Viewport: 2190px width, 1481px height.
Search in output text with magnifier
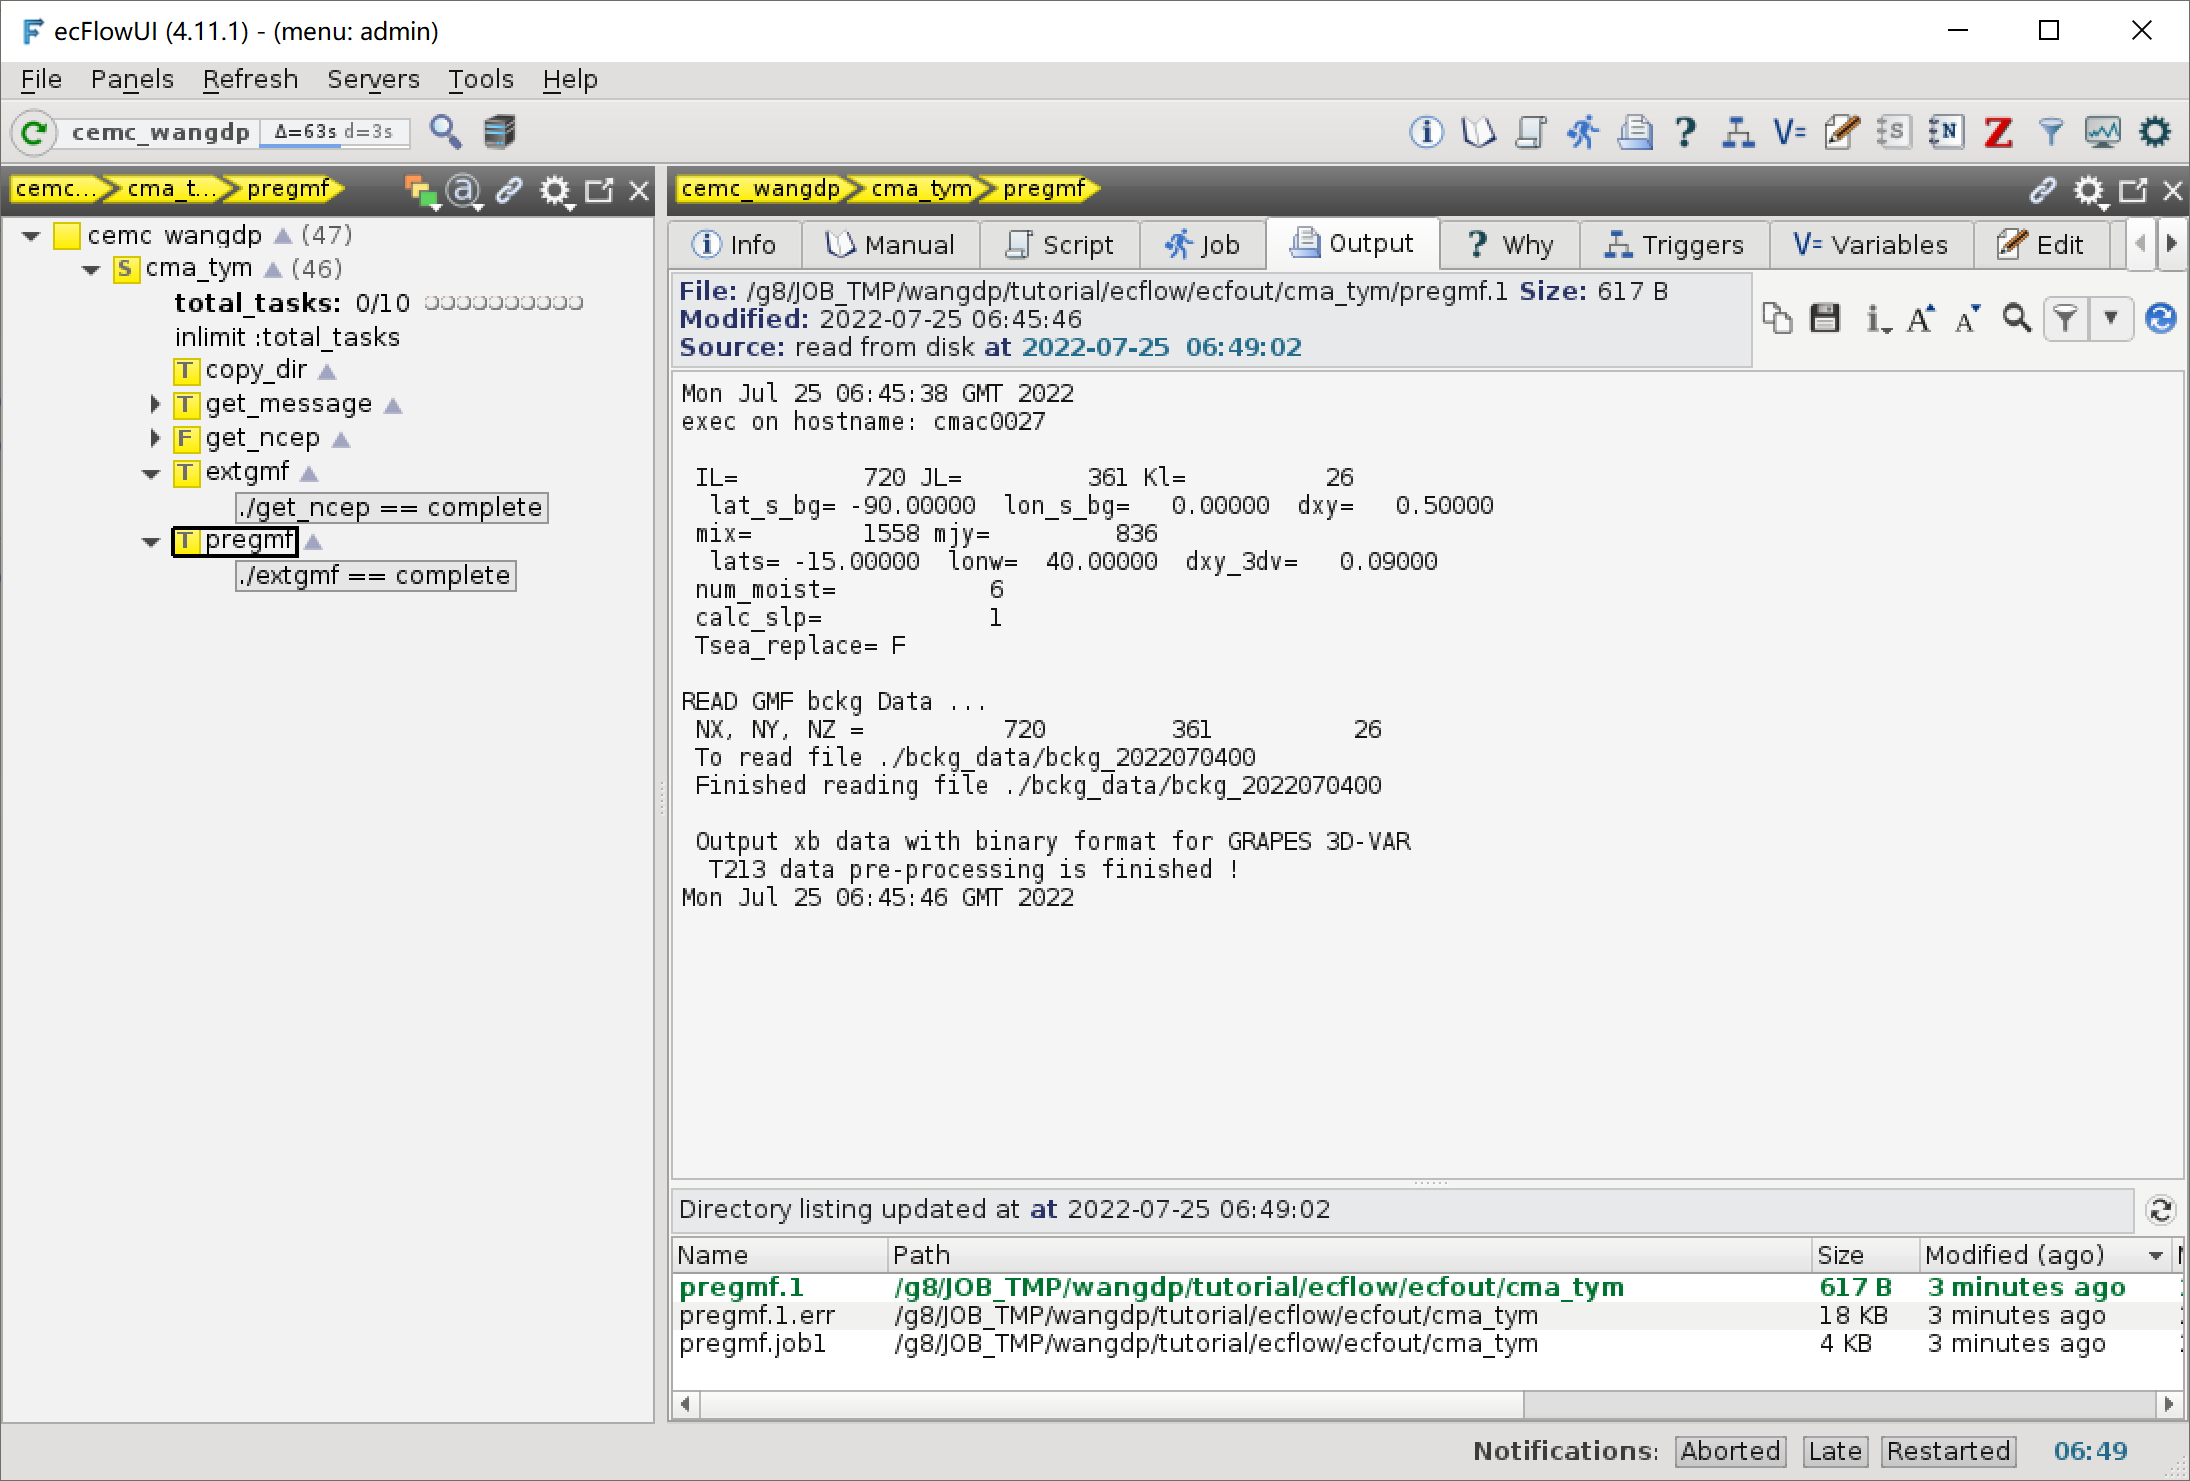(x=2016, y=319)
